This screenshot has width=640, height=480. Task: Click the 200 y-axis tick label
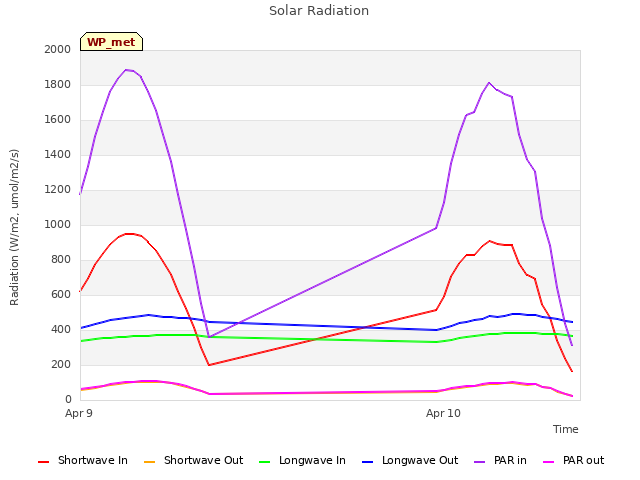coord(61,364)
